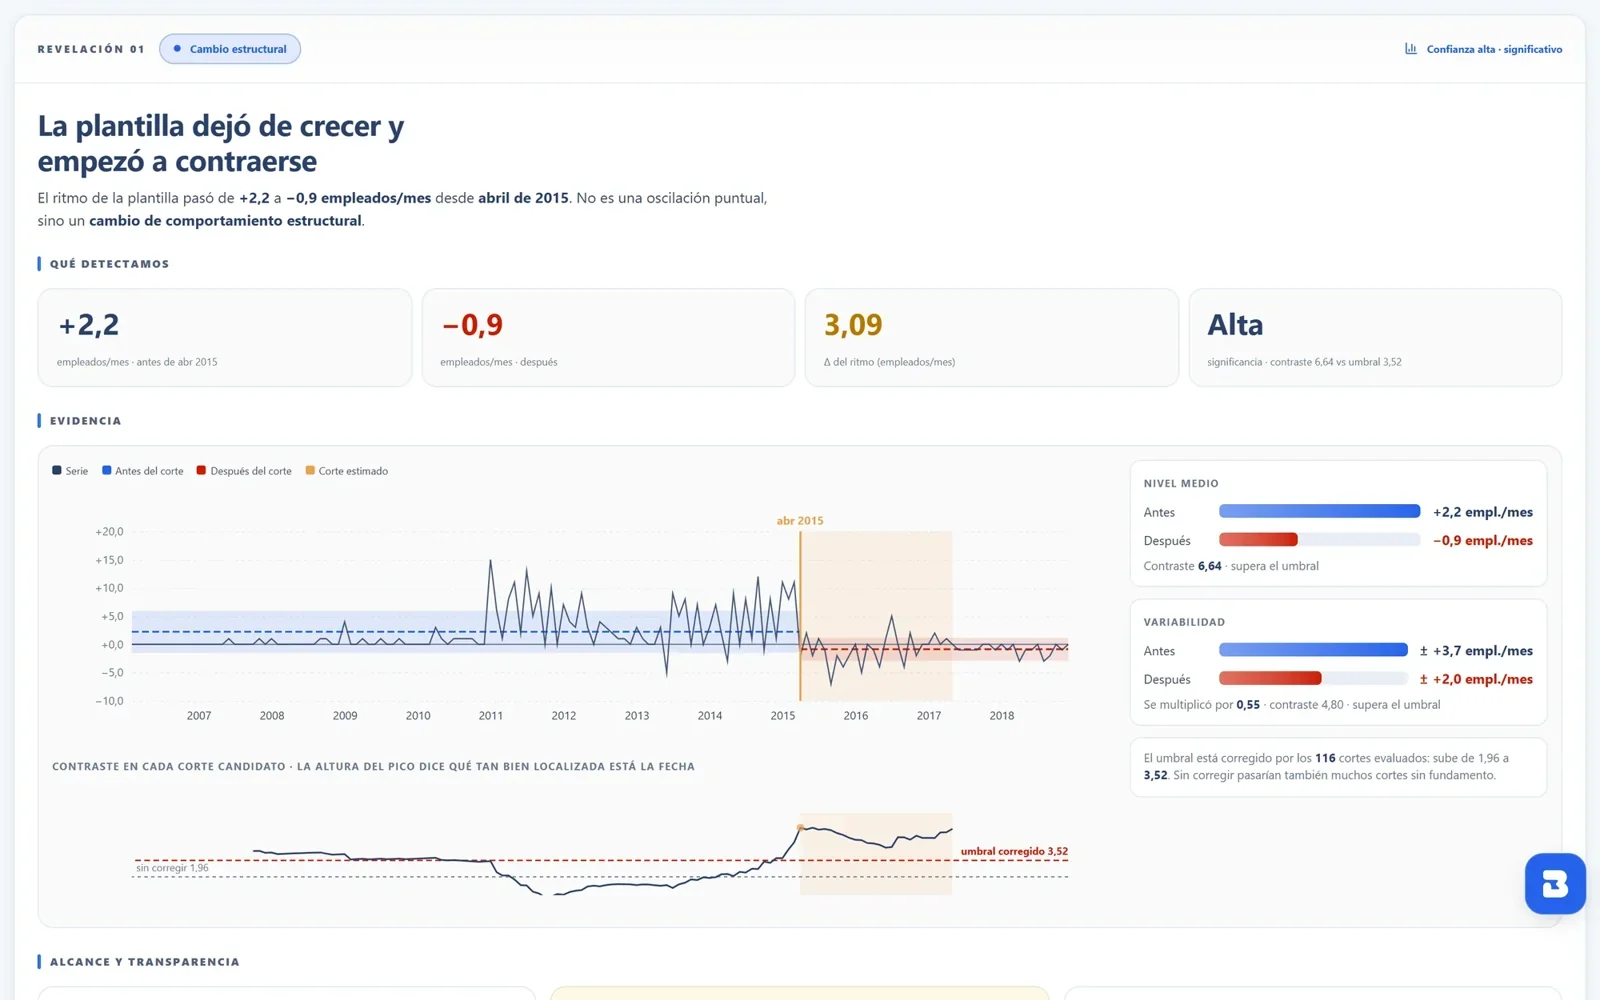Click the VARIABILIDAD panel title
The height and width of the screenshot is (1000, 1600).
(x=1184, y=622)
